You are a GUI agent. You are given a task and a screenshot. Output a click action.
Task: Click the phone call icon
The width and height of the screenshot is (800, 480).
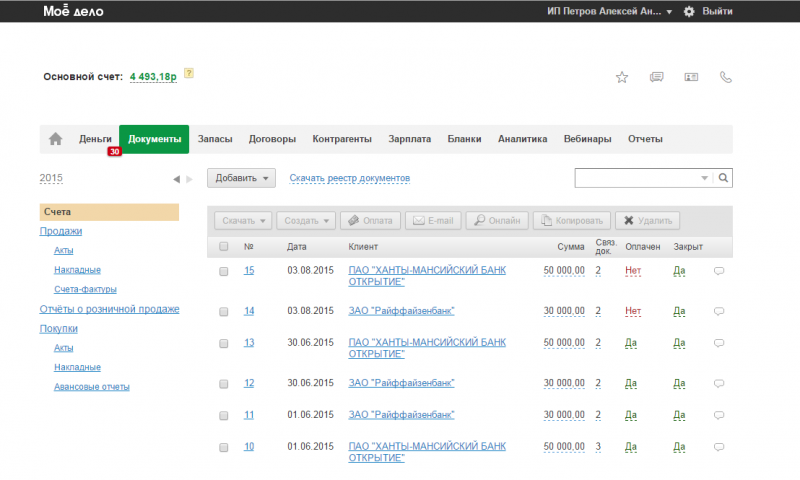(726, 77)
